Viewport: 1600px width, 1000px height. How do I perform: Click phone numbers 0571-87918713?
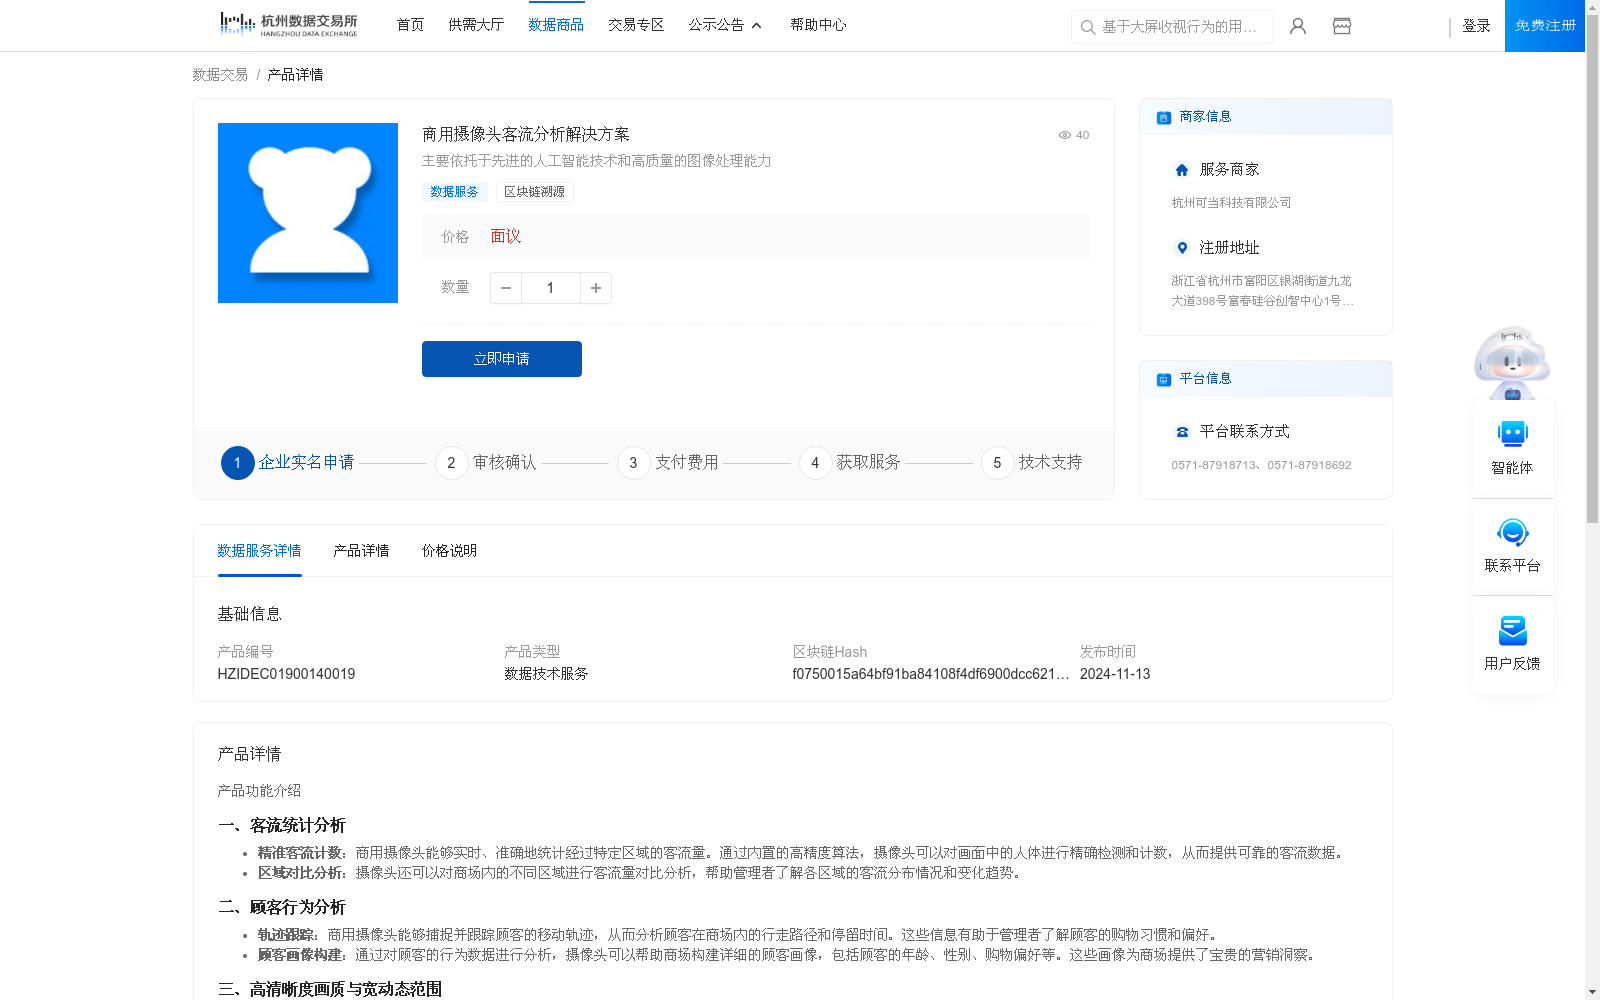(1261, 465)
